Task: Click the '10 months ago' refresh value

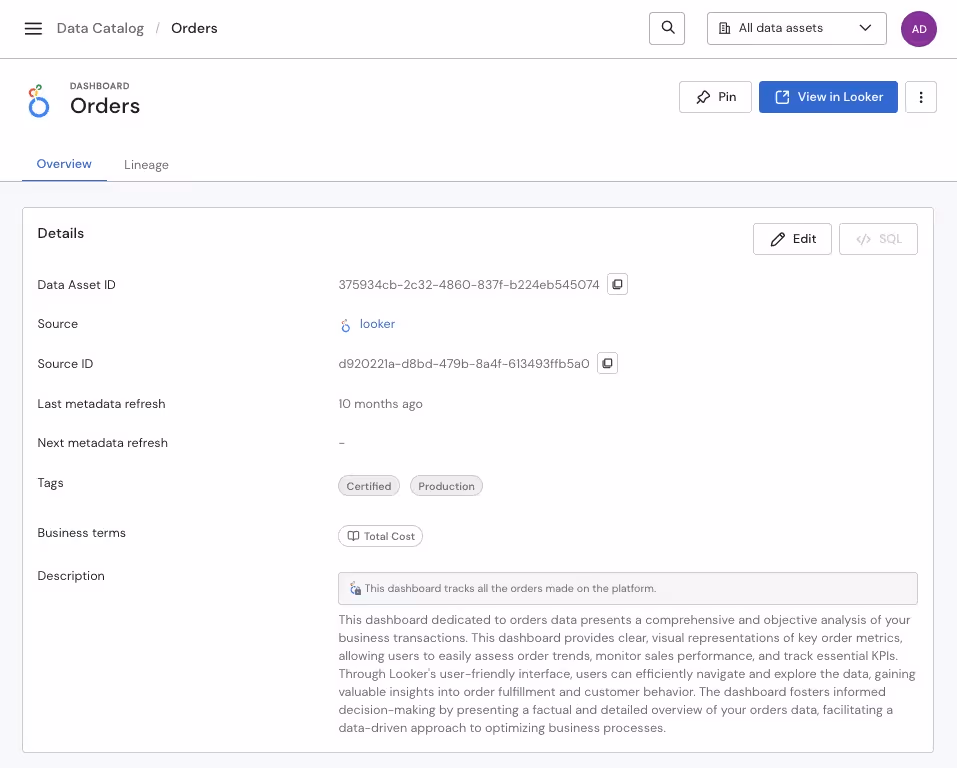Action: [380, 404]
